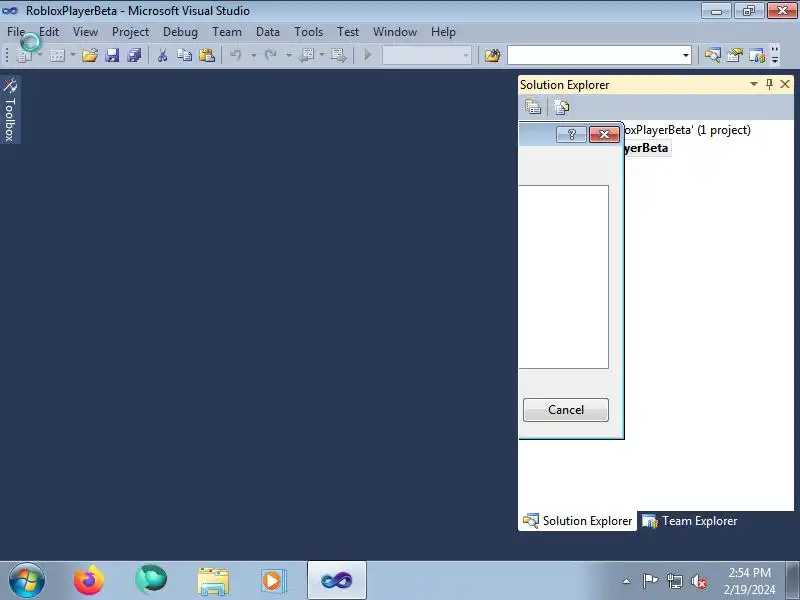Click the Save All icon
The height and width of the screenshot is (600, 800).
[x=134, y=55]
